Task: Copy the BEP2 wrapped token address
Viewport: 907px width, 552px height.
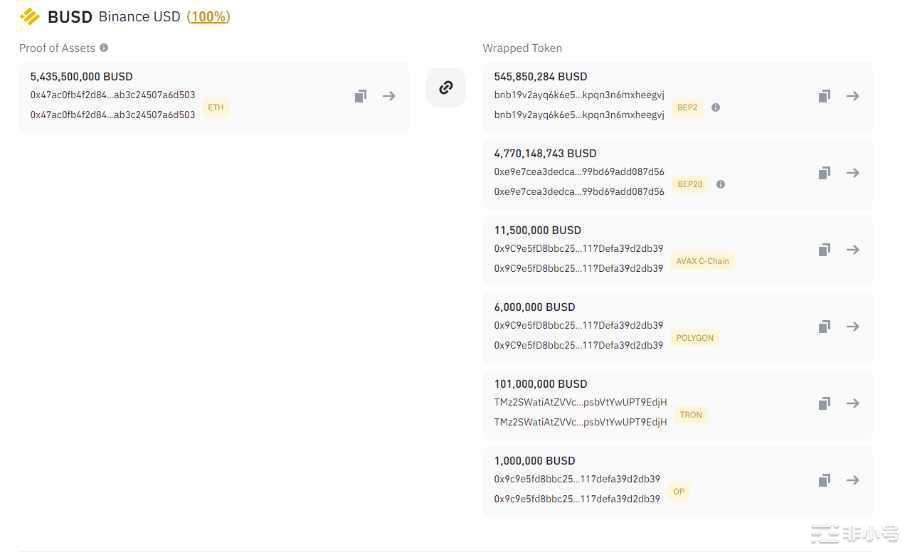Action: pyautogui.click(x=824, y=96)
